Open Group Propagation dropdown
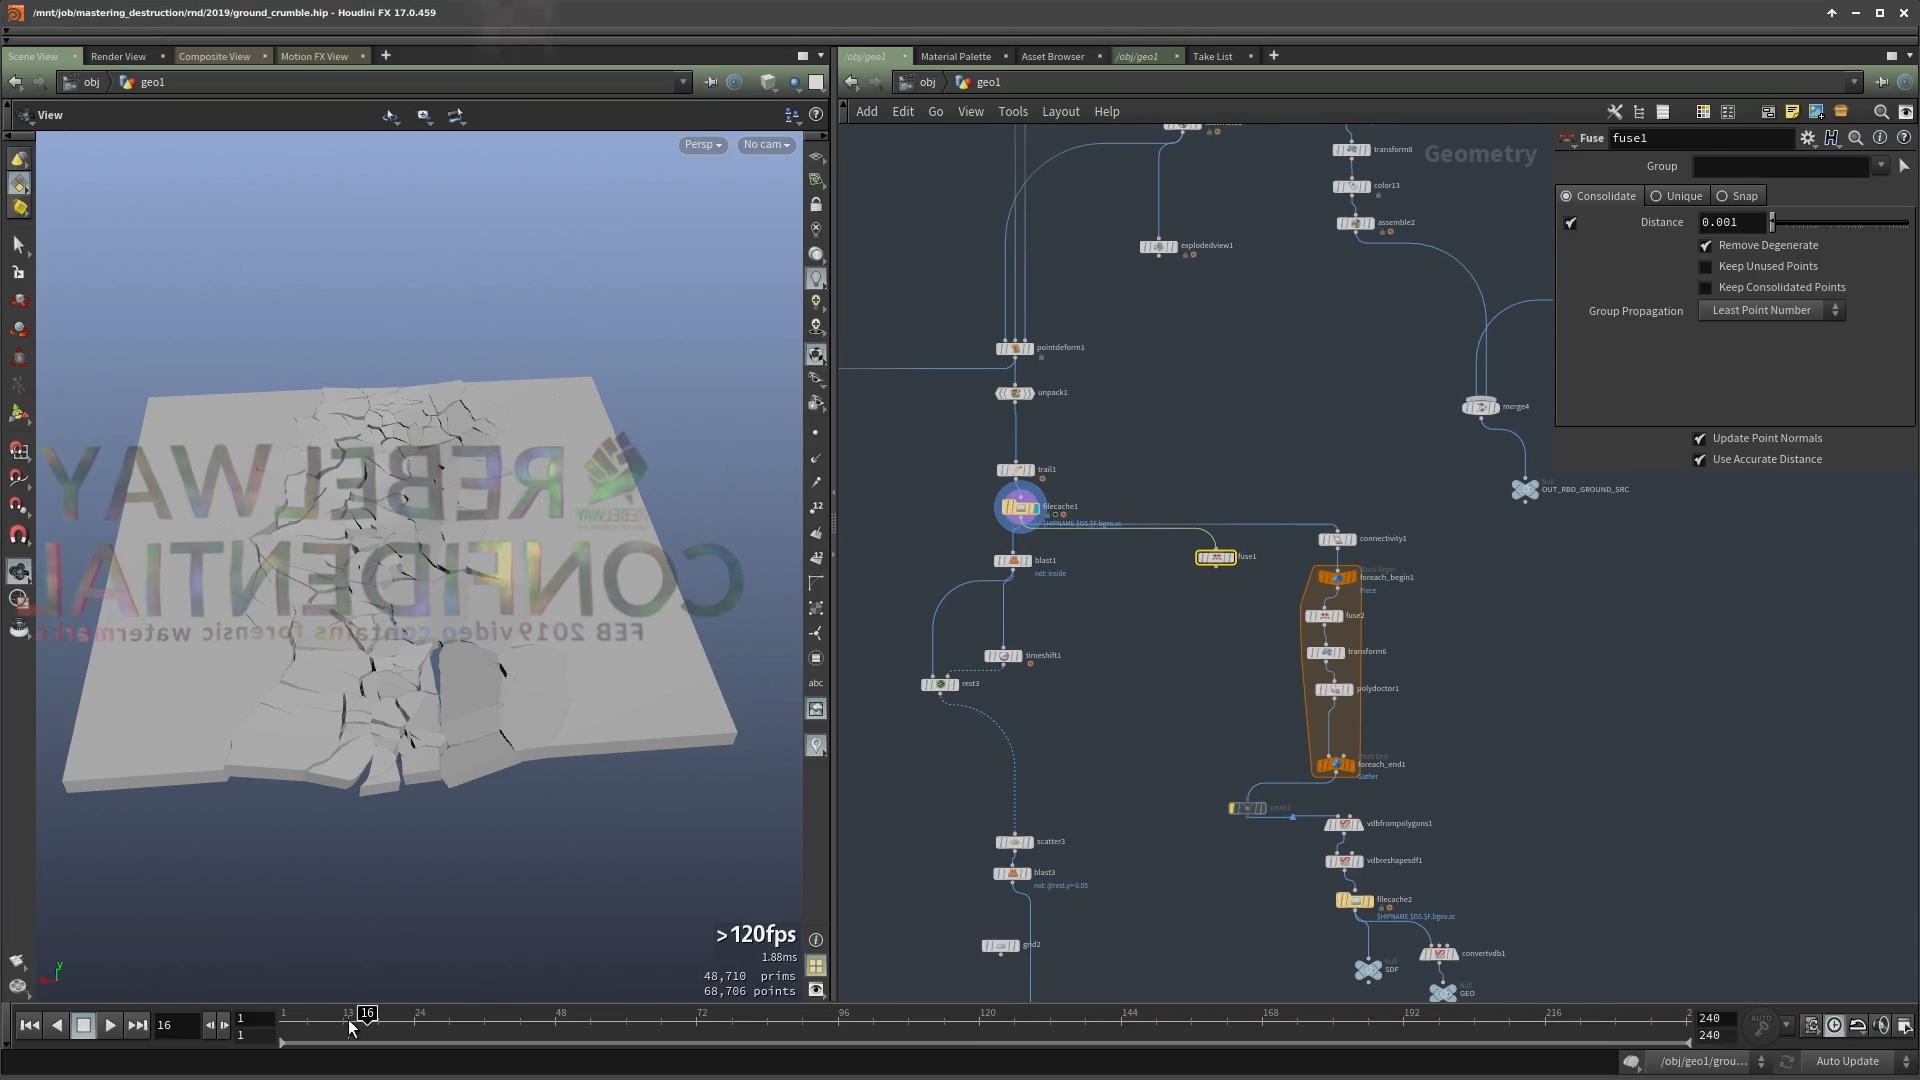Image resolution: width=1920 pixels, height=1080 pixels. [x=1771, y=311]
